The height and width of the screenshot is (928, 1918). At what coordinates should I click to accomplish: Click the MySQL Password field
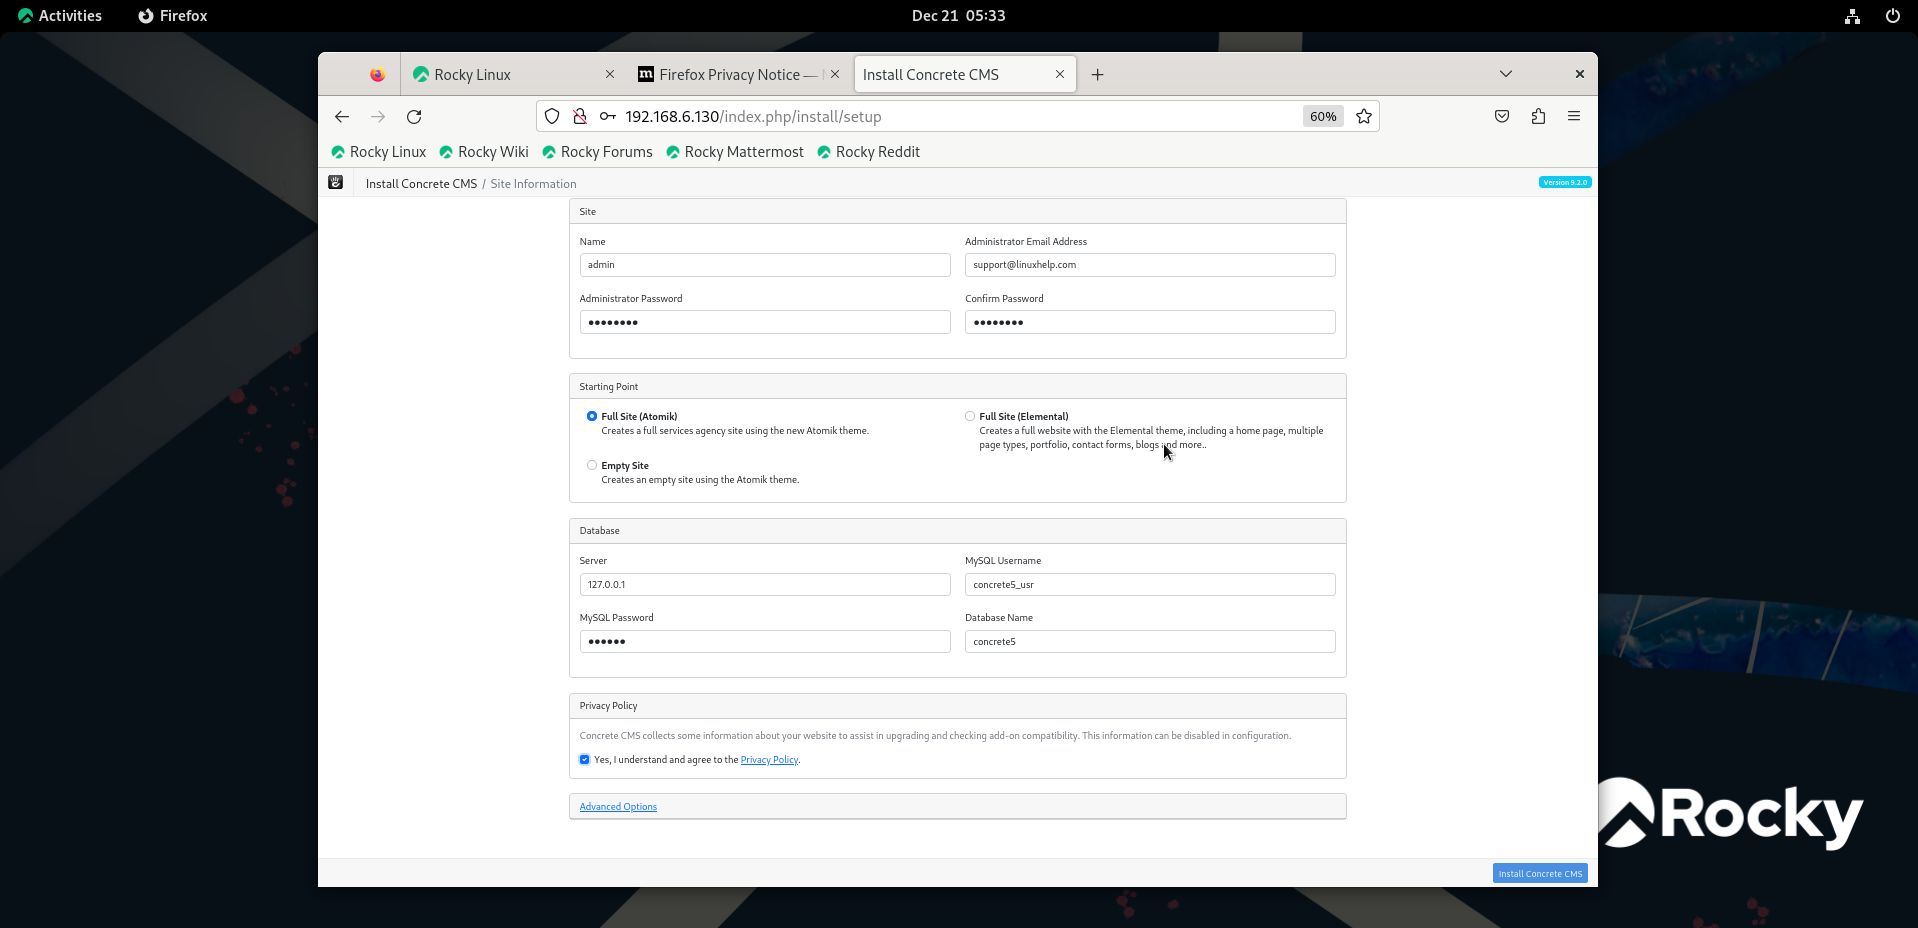[765, 642]
